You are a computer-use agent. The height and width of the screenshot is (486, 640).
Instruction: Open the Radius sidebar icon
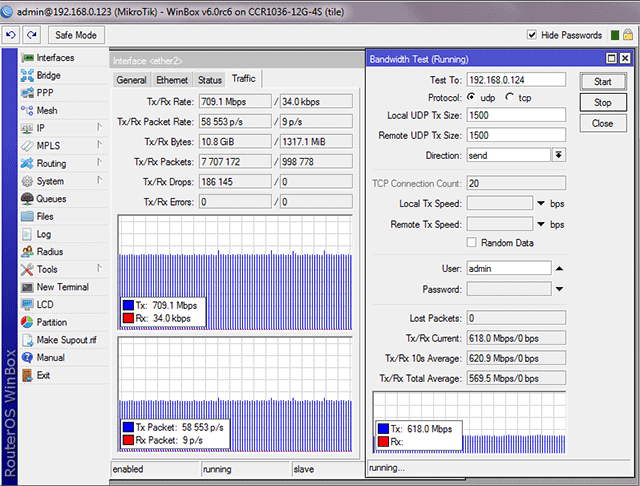(x=27, y=251)
